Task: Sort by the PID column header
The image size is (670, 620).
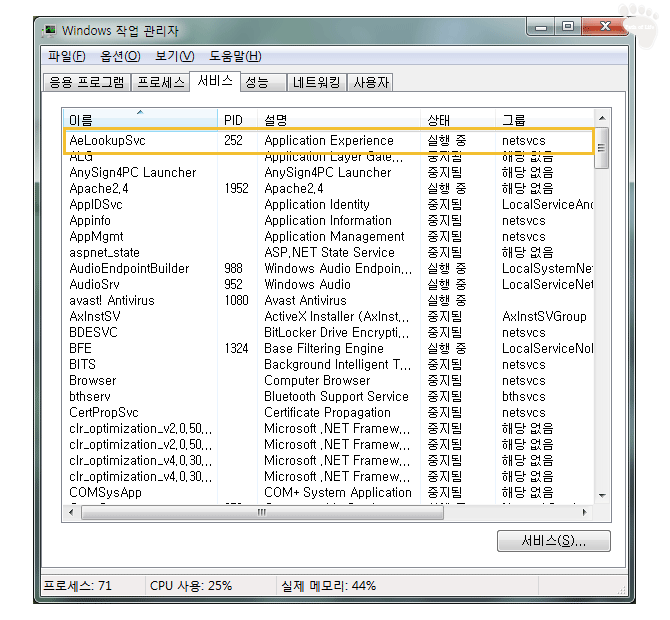Action: click(x=238, y=120)
